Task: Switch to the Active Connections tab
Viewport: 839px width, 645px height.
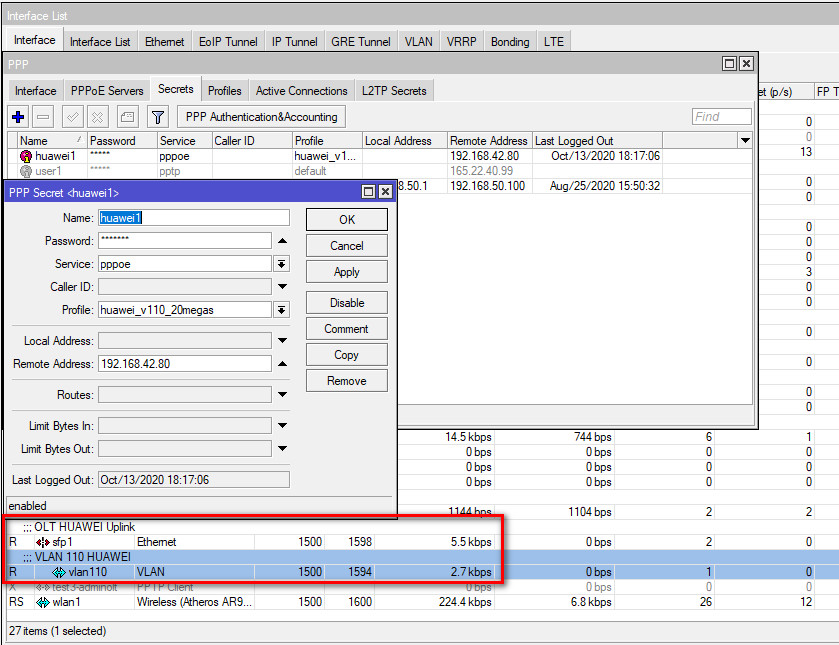Action: pos(301,91)
